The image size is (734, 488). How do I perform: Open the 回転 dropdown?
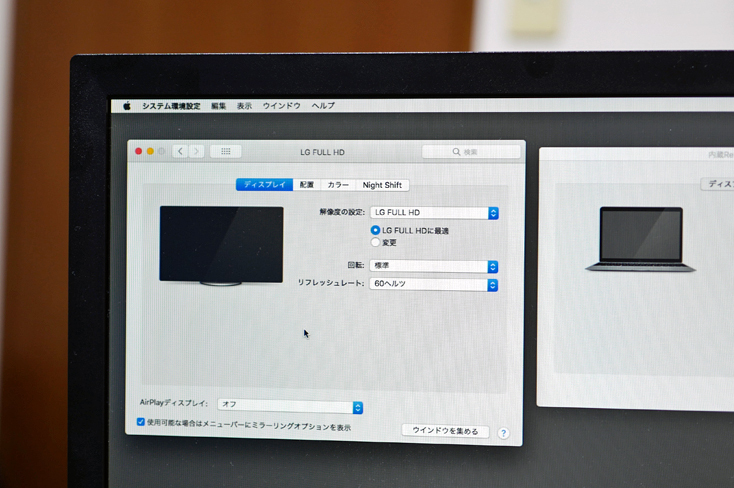point(433,266)
